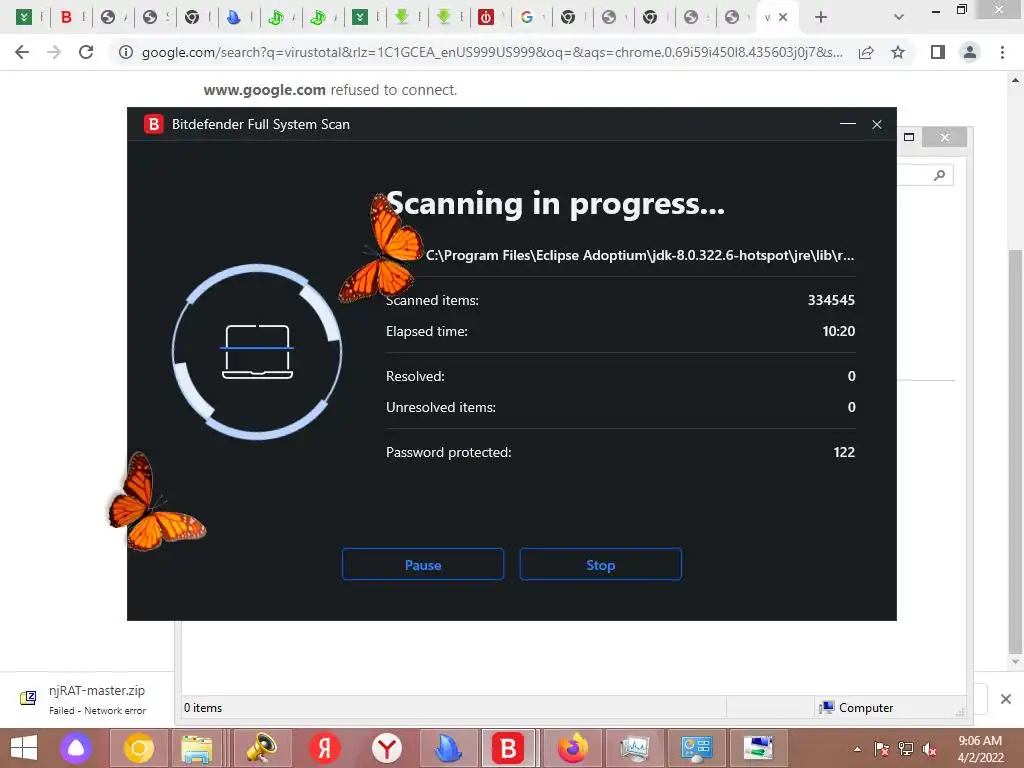Open Chrome three-dot menu

click(1002, 52)
